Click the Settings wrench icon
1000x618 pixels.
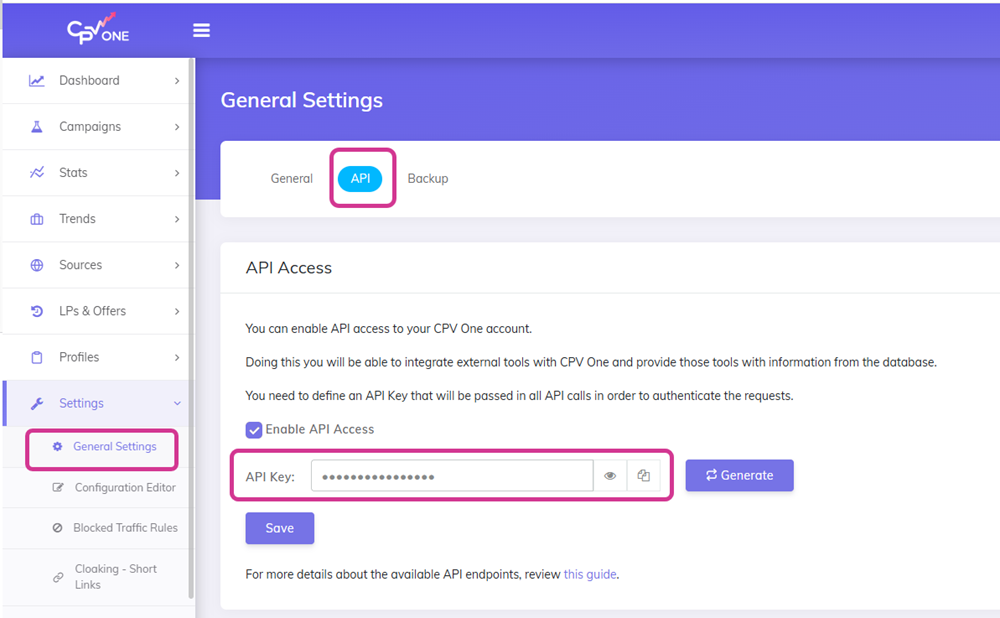point(39,402)
